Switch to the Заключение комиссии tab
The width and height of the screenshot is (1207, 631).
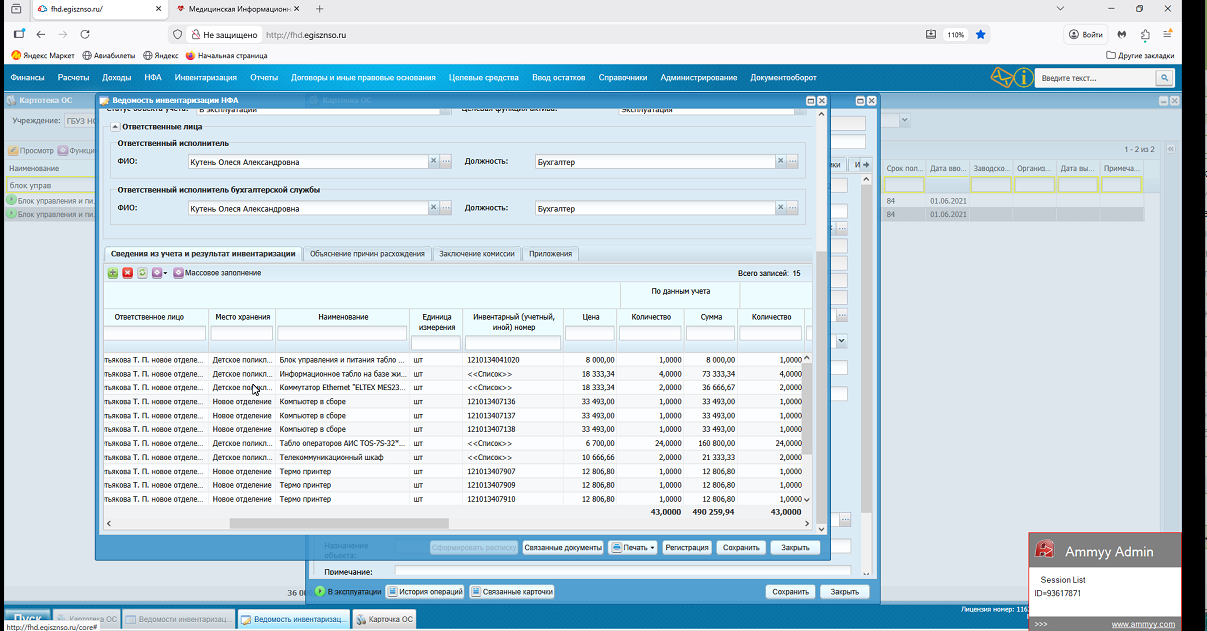point(476,254)
